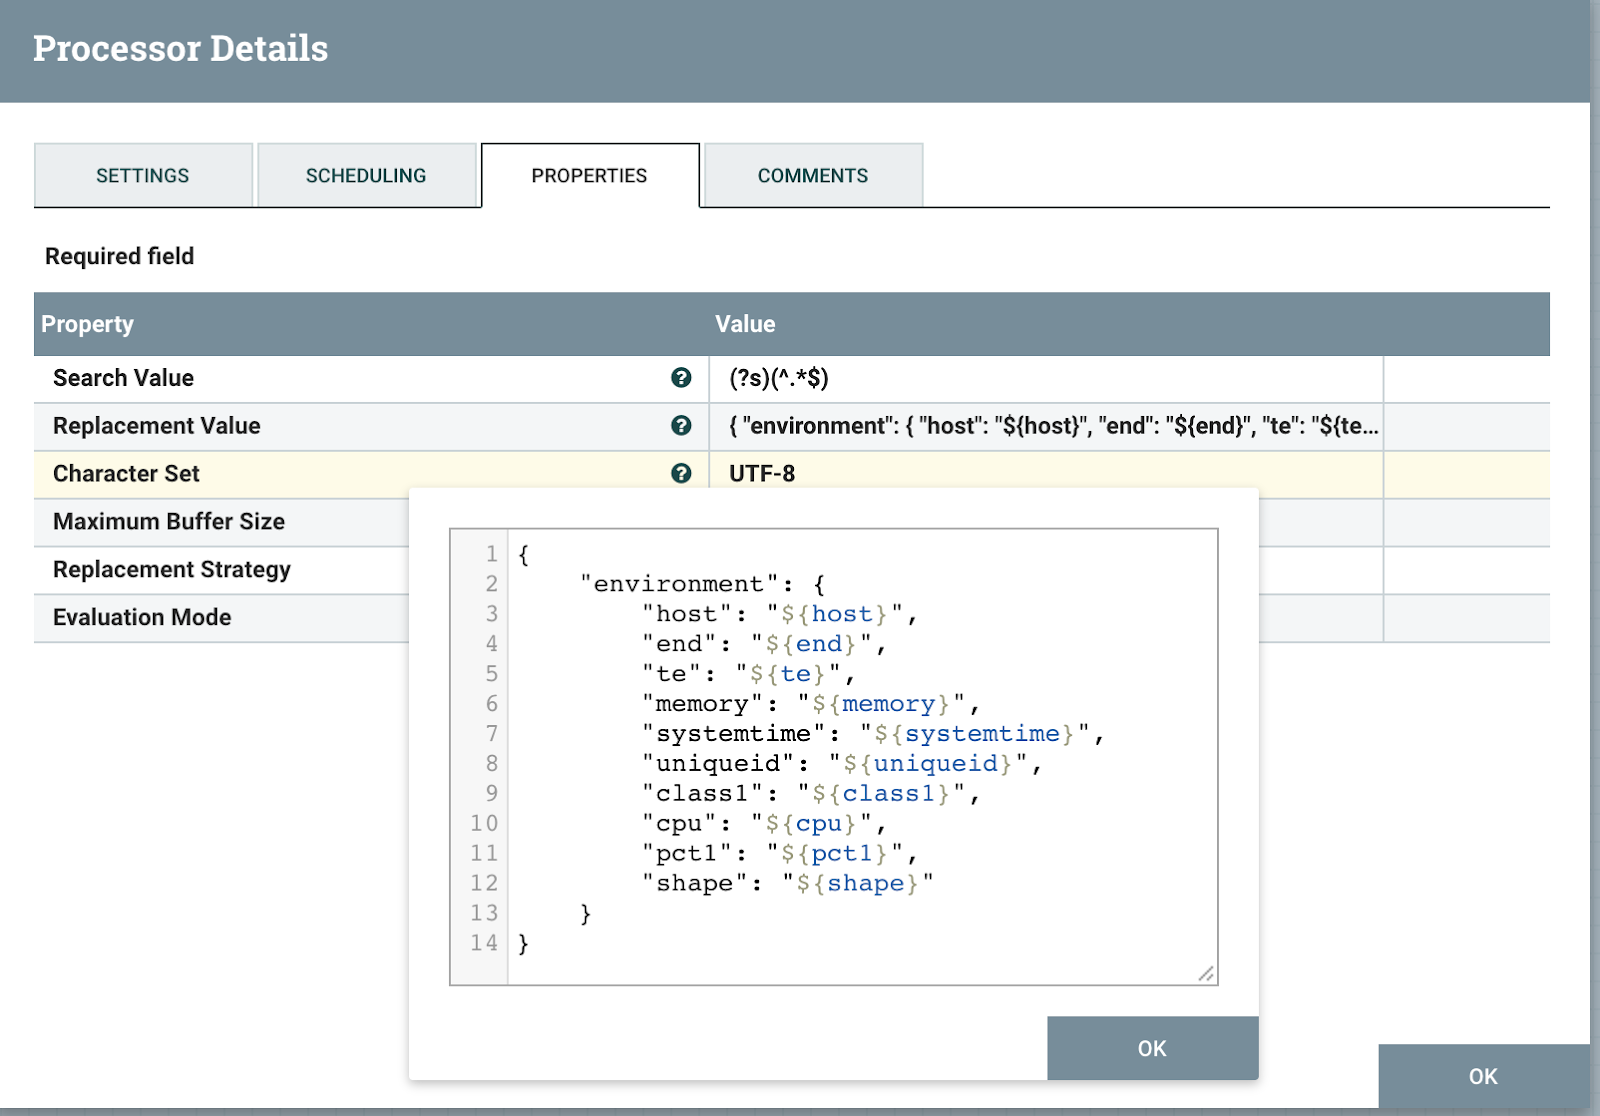This screenshot has height=1116, width=1600.
Task: Click the Property column header
Action: [x=88, y=324]
